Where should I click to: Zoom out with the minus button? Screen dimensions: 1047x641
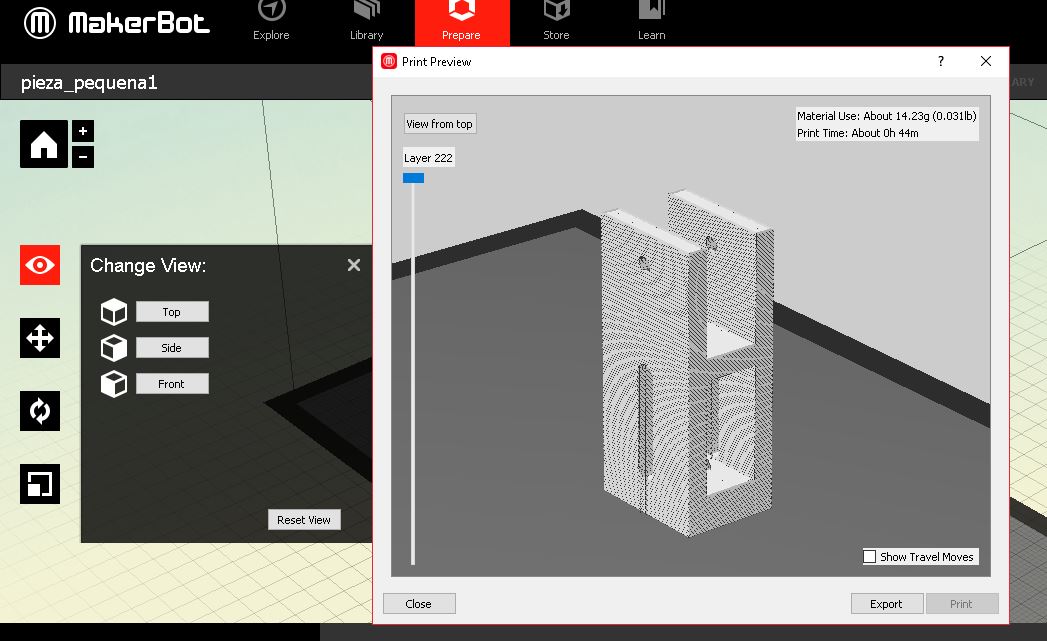83,157
